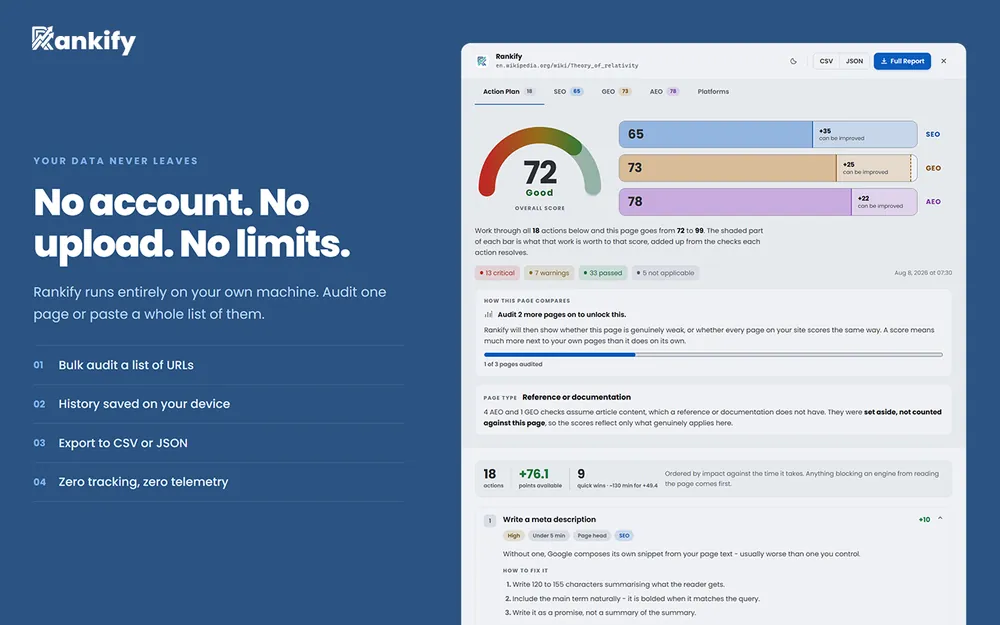Click the +25 can be improved GEO segment
The height and width of the screenshot is (625, 1000).
pos(874,168)
